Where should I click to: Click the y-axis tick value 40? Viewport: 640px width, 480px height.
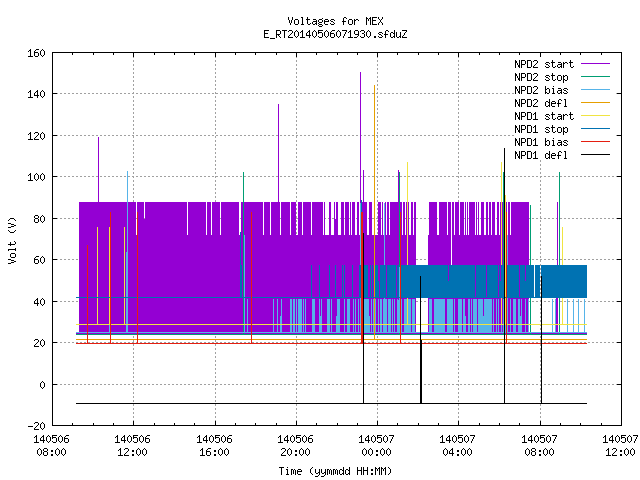[x=39, y=302]
